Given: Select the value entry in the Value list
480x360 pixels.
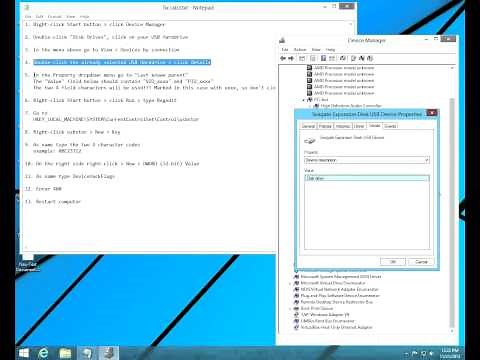Looking at the screenshot, I should point(367,179).
